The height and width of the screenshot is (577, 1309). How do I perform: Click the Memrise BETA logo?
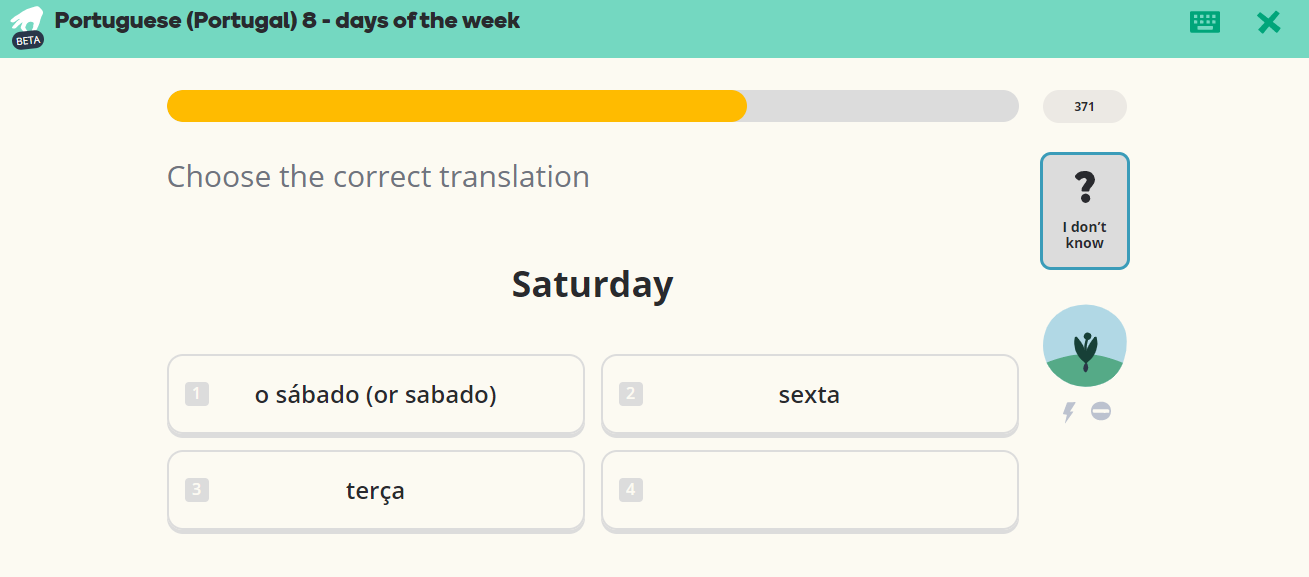point(27,27)
